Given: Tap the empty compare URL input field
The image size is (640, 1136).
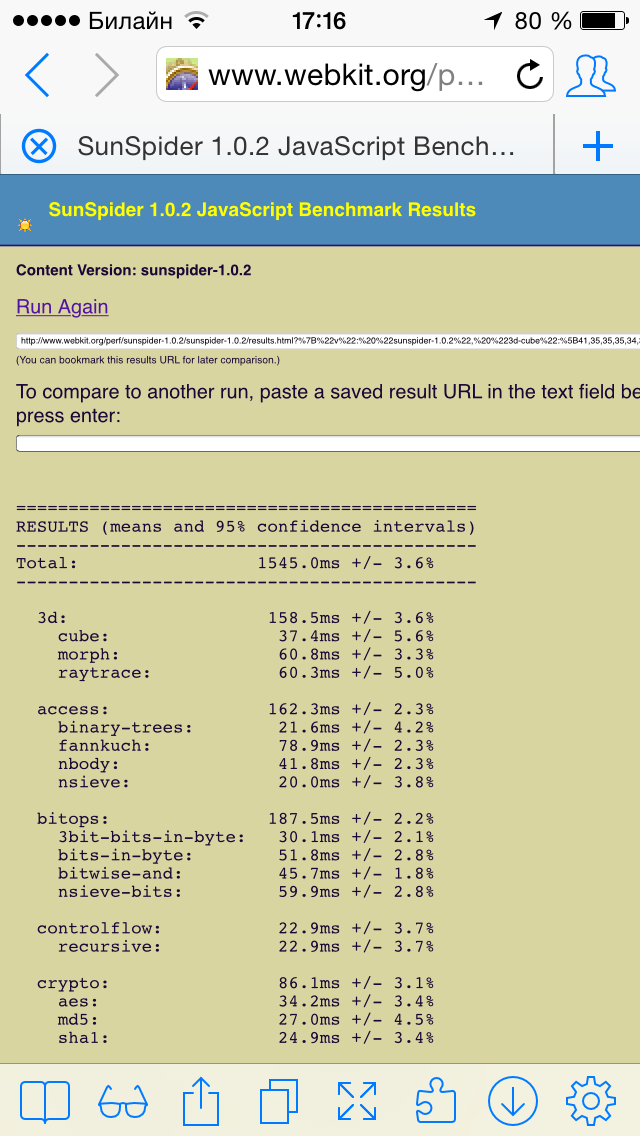Looking at the screenshot, I should pos(328,443).
